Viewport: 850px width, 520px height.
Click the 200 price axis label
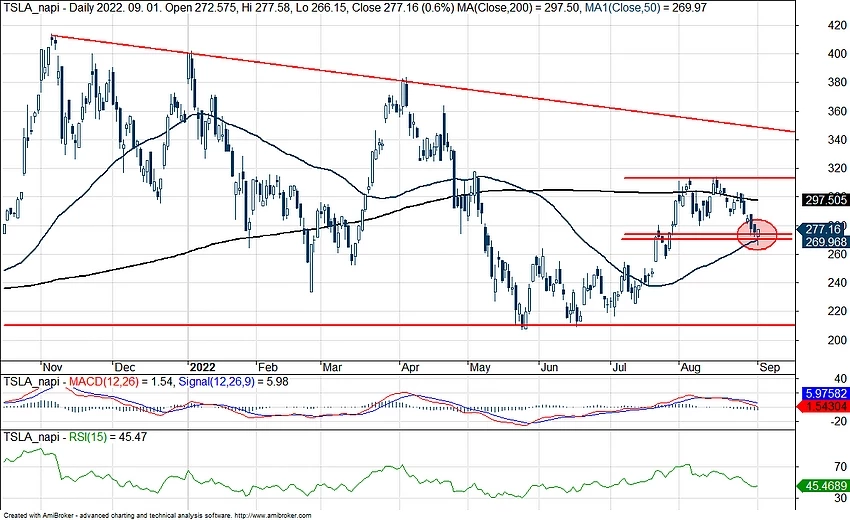point(837,340)
